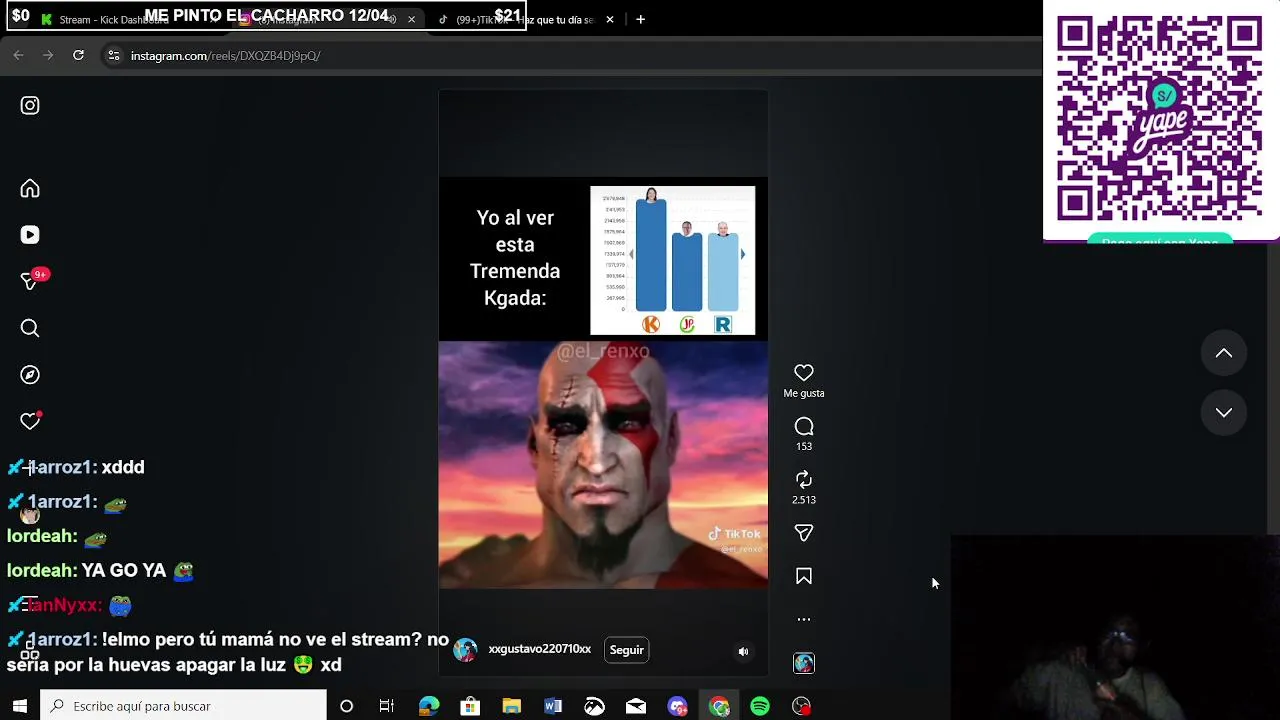Open Instagram notifications heart in sidebar
This screenshot has height=720, width=1280.
click(30, 421)
